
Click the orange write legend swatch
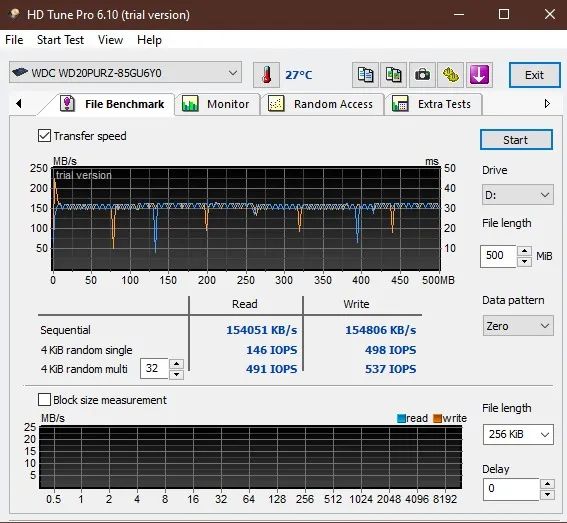[437, 418]
